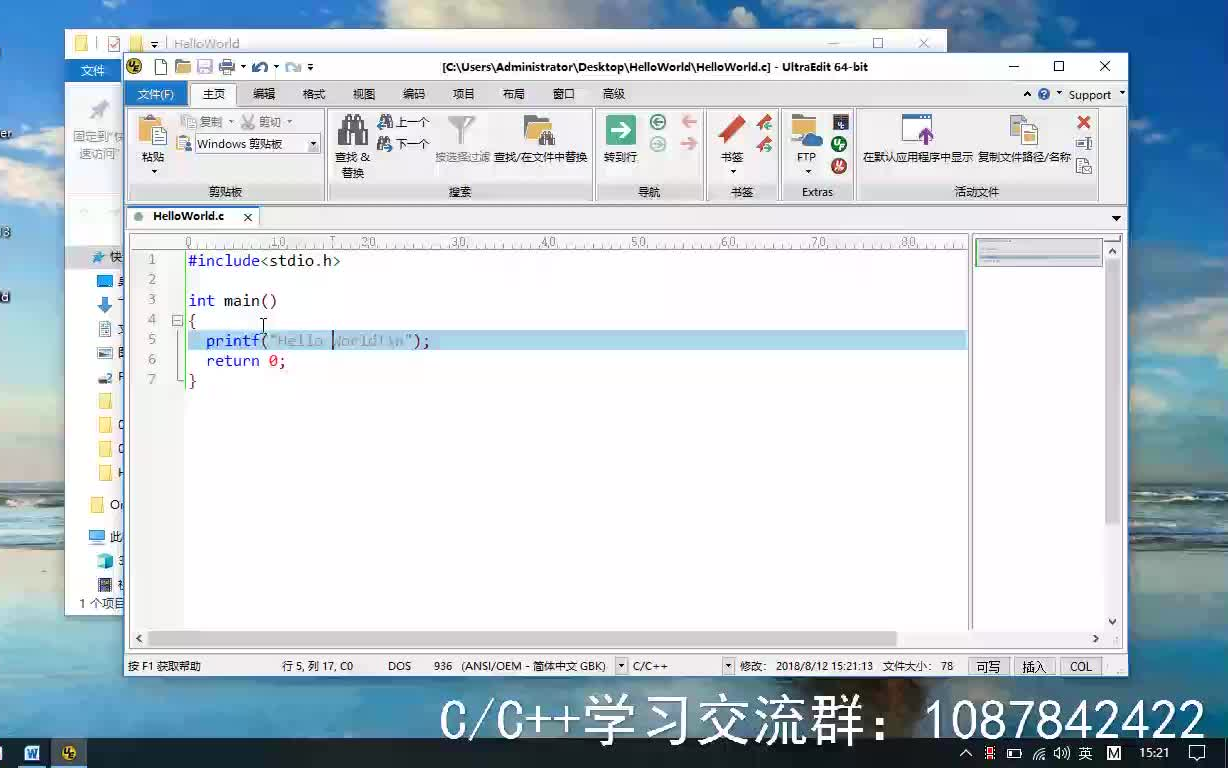Collapse code block on line 4
Viewport: 1228px width, 768px height.
[175, 320]
